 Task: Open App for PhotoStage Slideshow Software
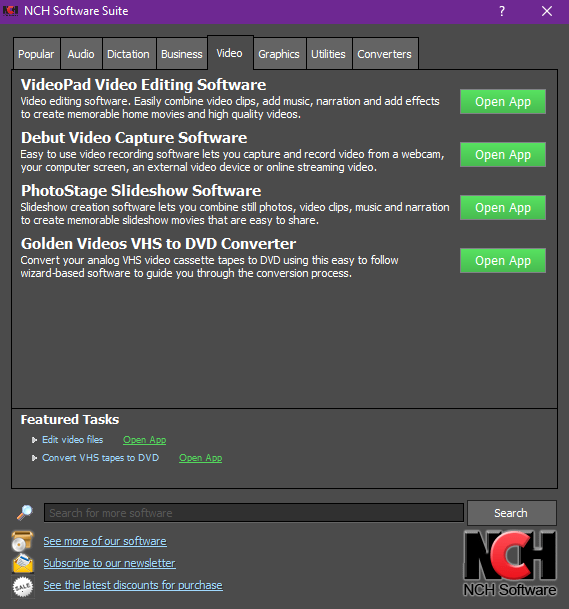coord(503,208)
